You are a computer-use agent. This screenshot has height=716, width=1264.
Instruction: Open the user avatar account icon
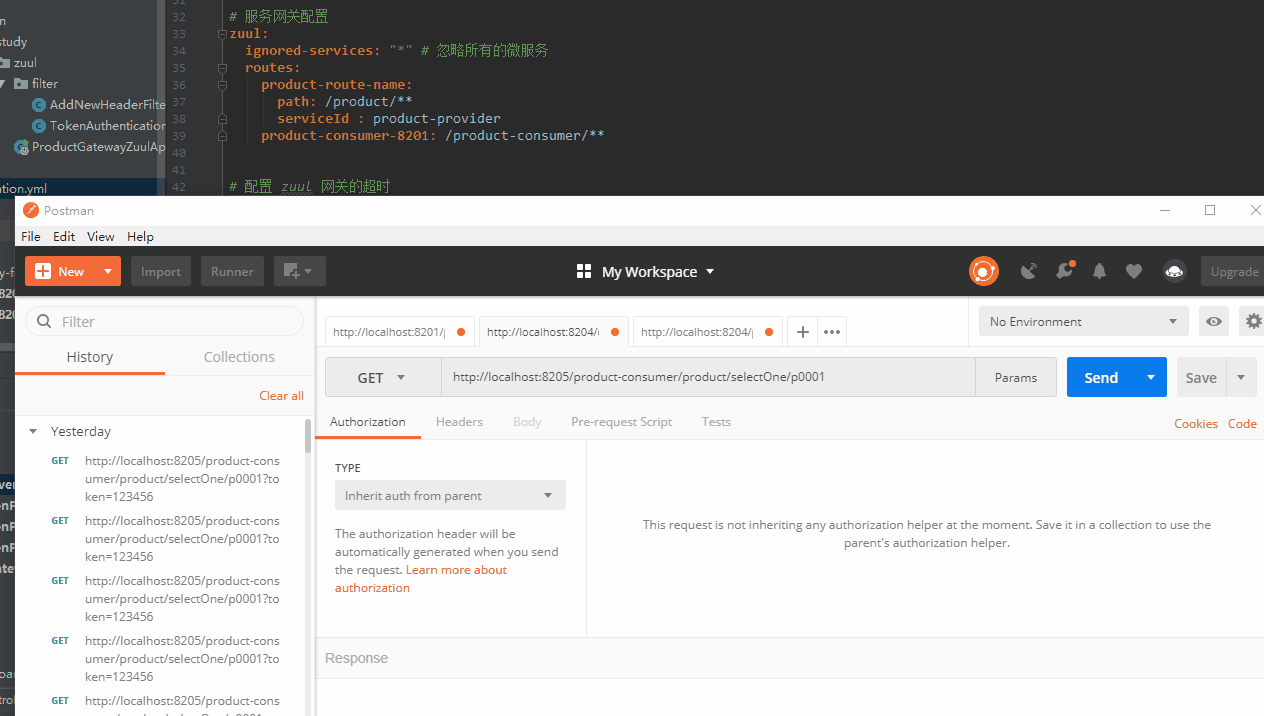pyautogui.click(x=1174, y=271)
